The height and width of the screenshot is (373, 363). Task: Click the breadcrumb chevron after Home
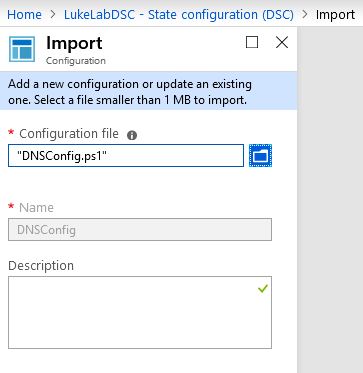point(53,15)
